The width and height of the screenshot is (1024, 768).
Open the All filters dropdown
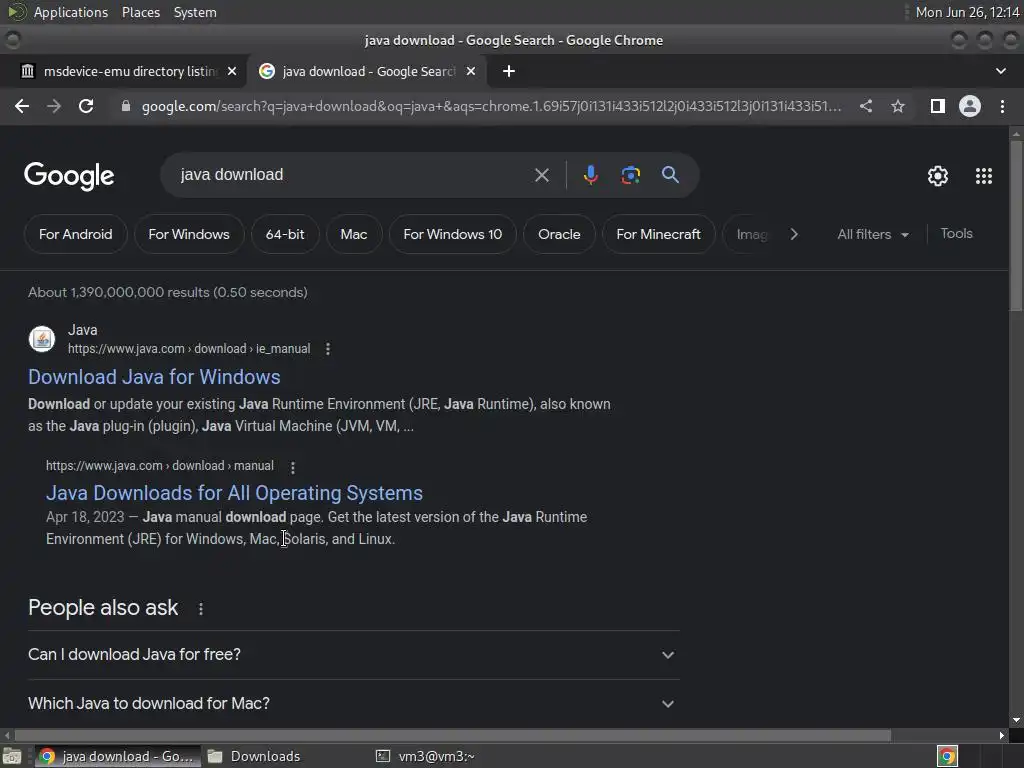pos(872,234)
